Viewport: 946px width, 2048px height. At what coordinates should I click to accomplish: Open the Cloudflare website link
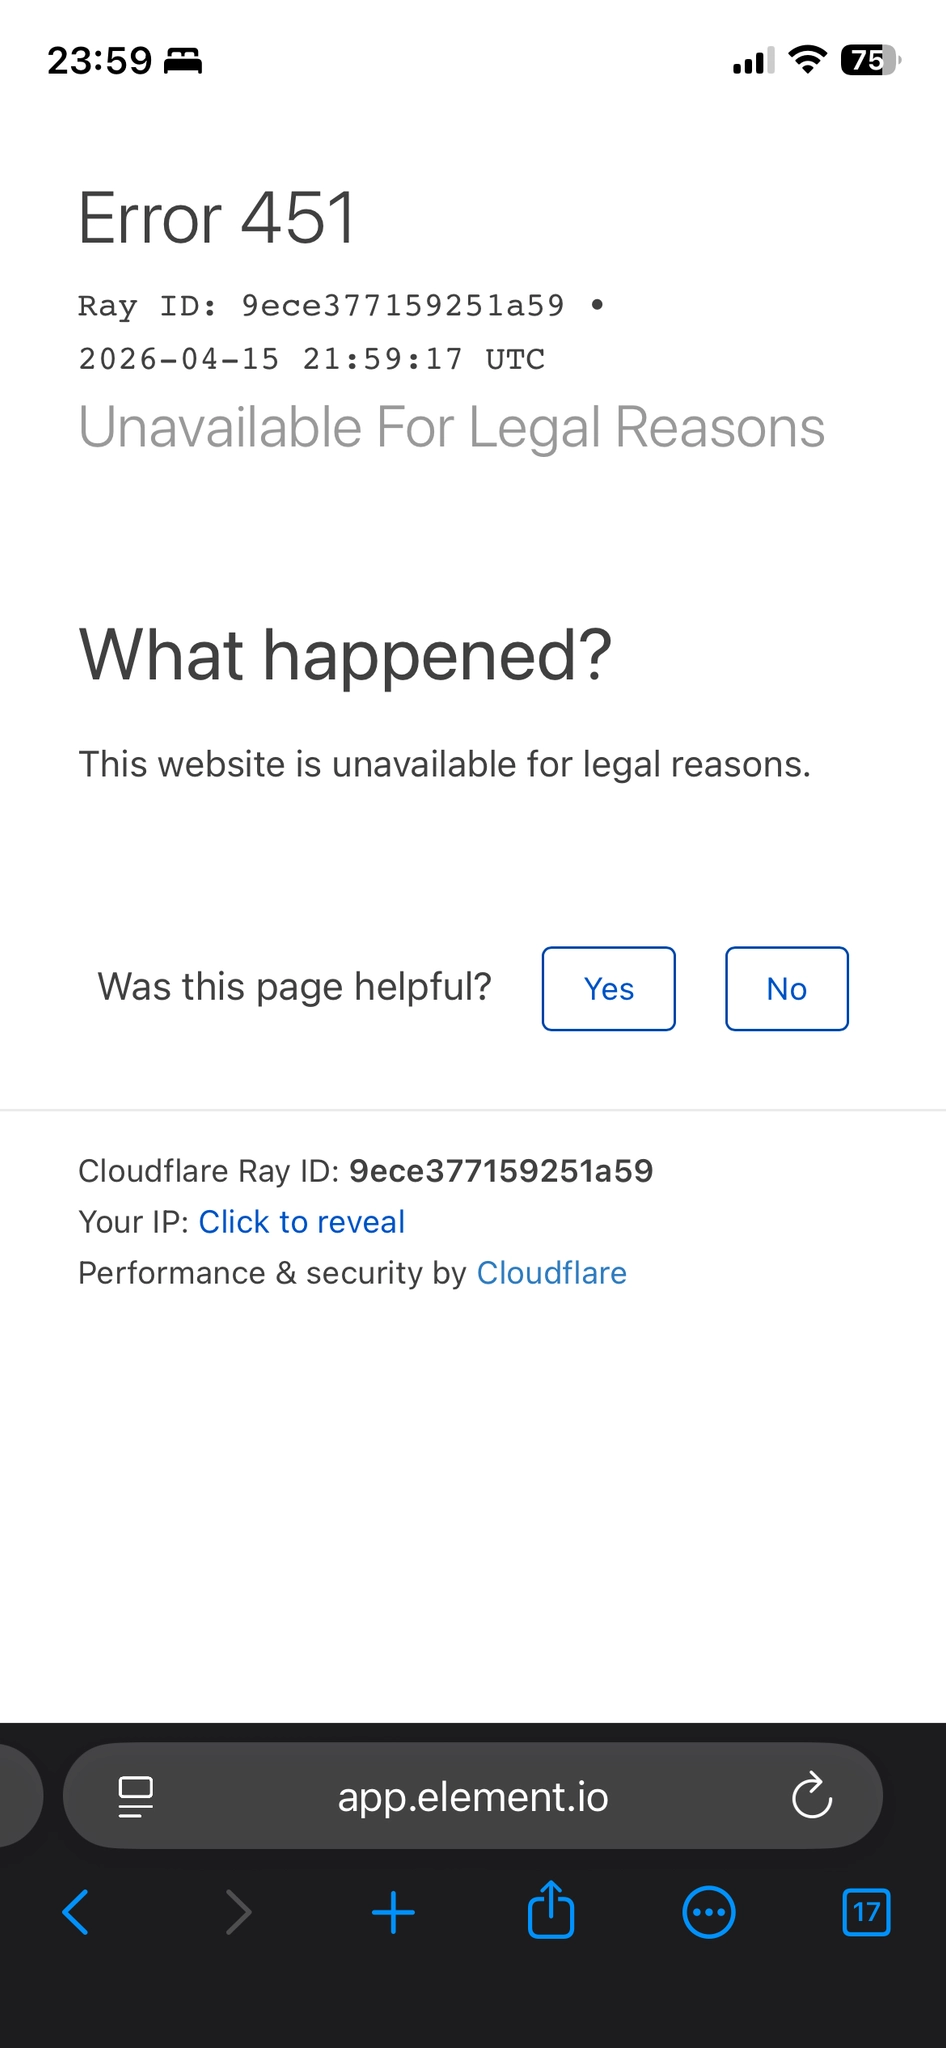pos(551,1272)
